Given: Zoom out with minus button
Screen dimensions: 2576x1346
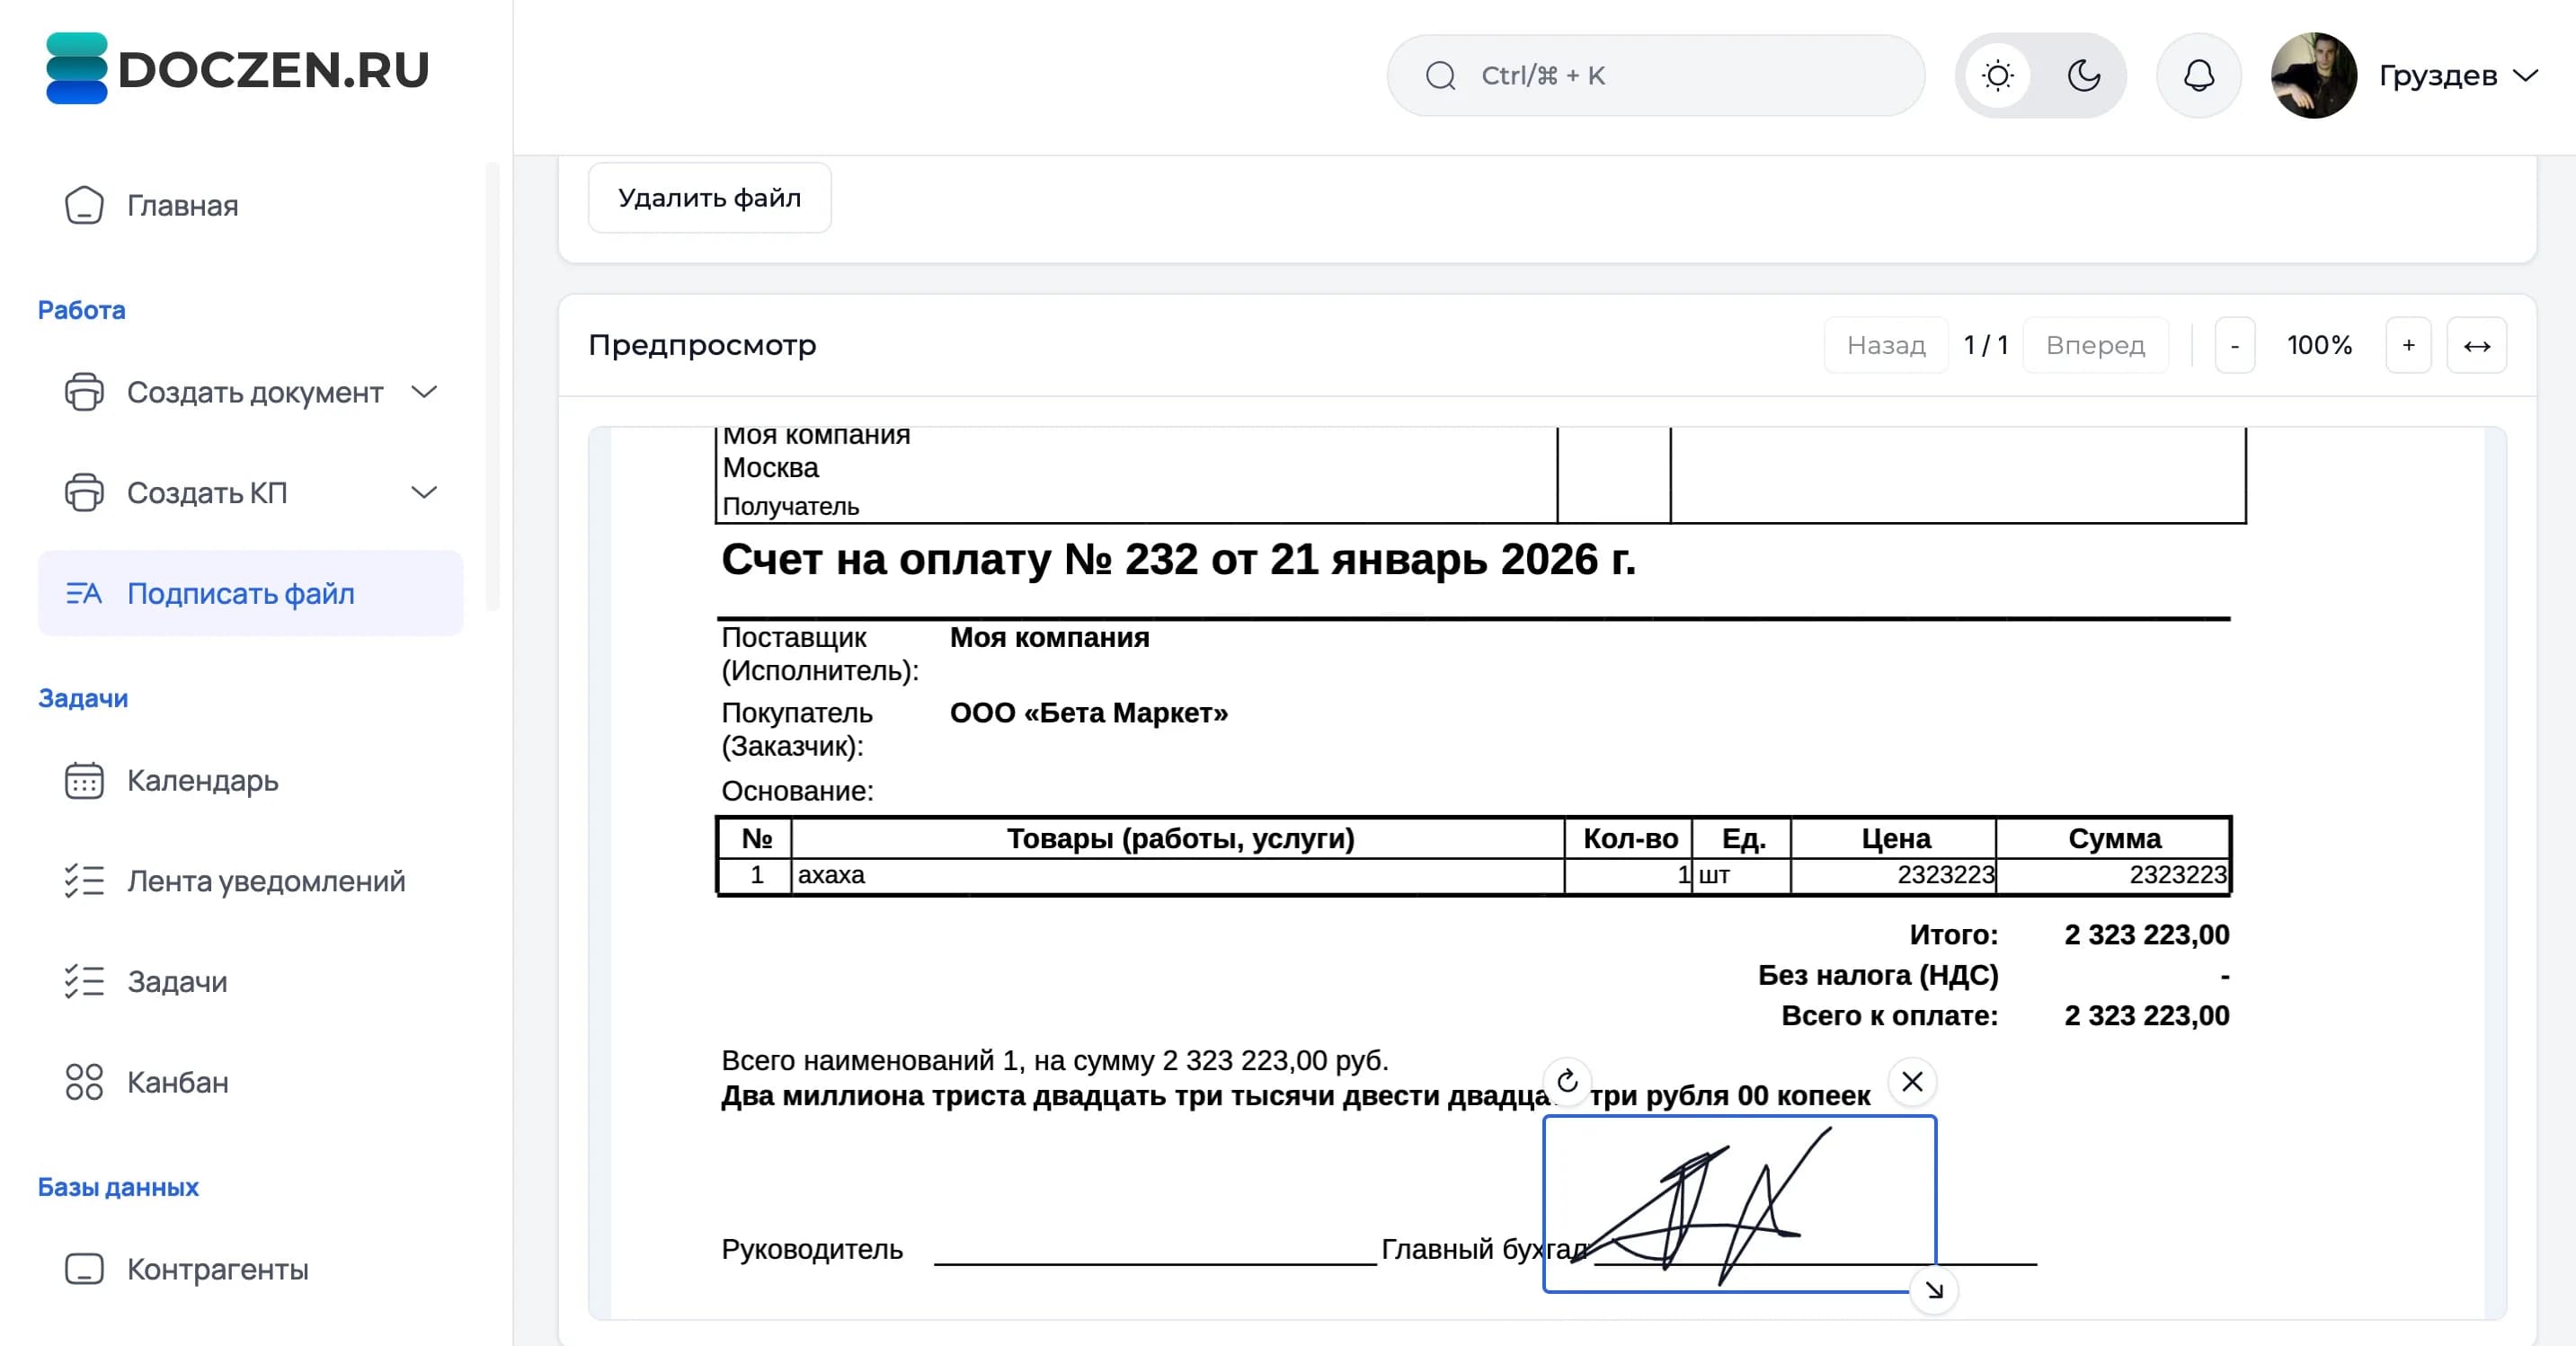Looking at the screenshot, I should click(x=2234, y=345).
